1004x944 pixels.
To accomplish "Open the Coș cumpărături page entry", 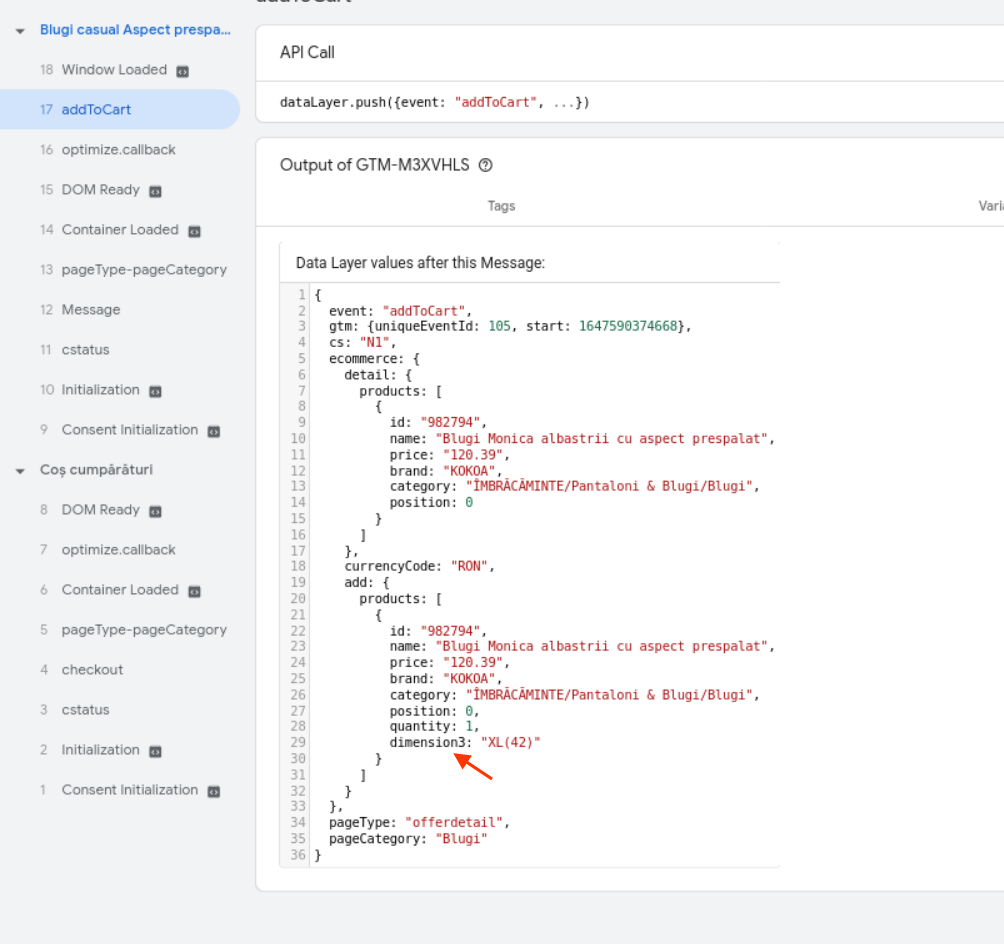I will pyautogui.click(x=96, y=469).
